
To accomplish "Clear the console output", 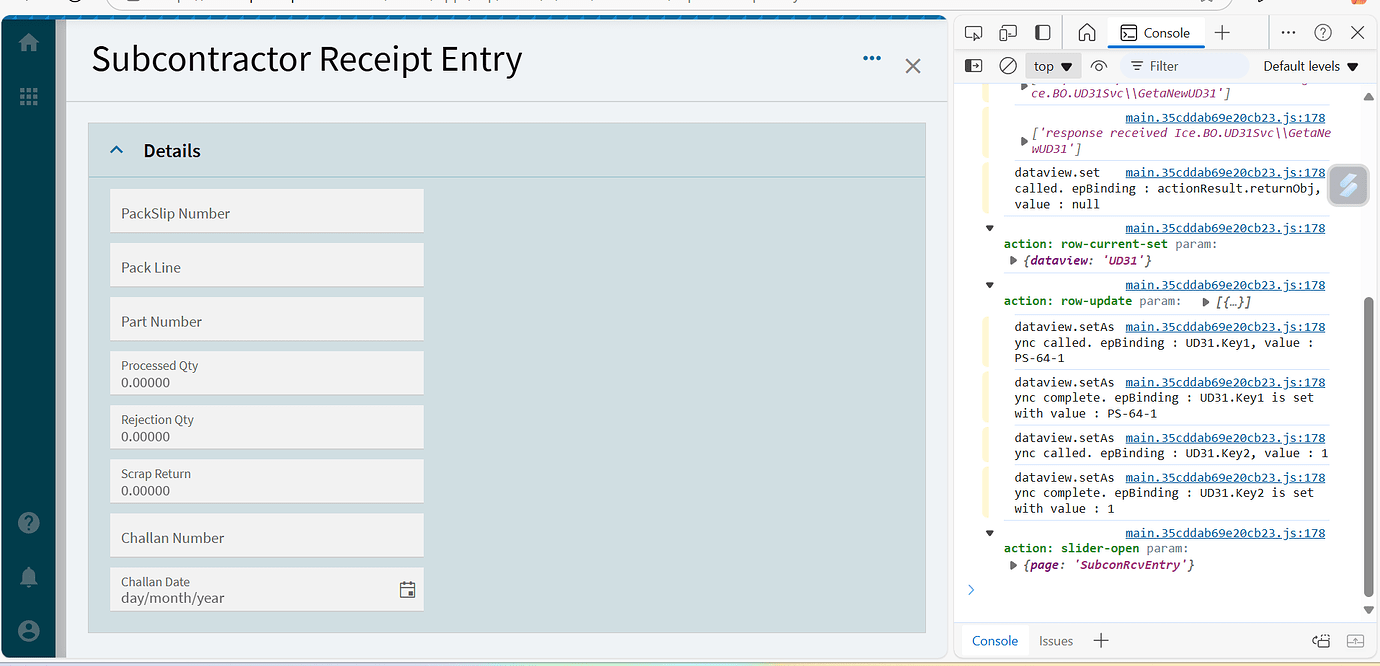I will click(x=1006, y=65).
